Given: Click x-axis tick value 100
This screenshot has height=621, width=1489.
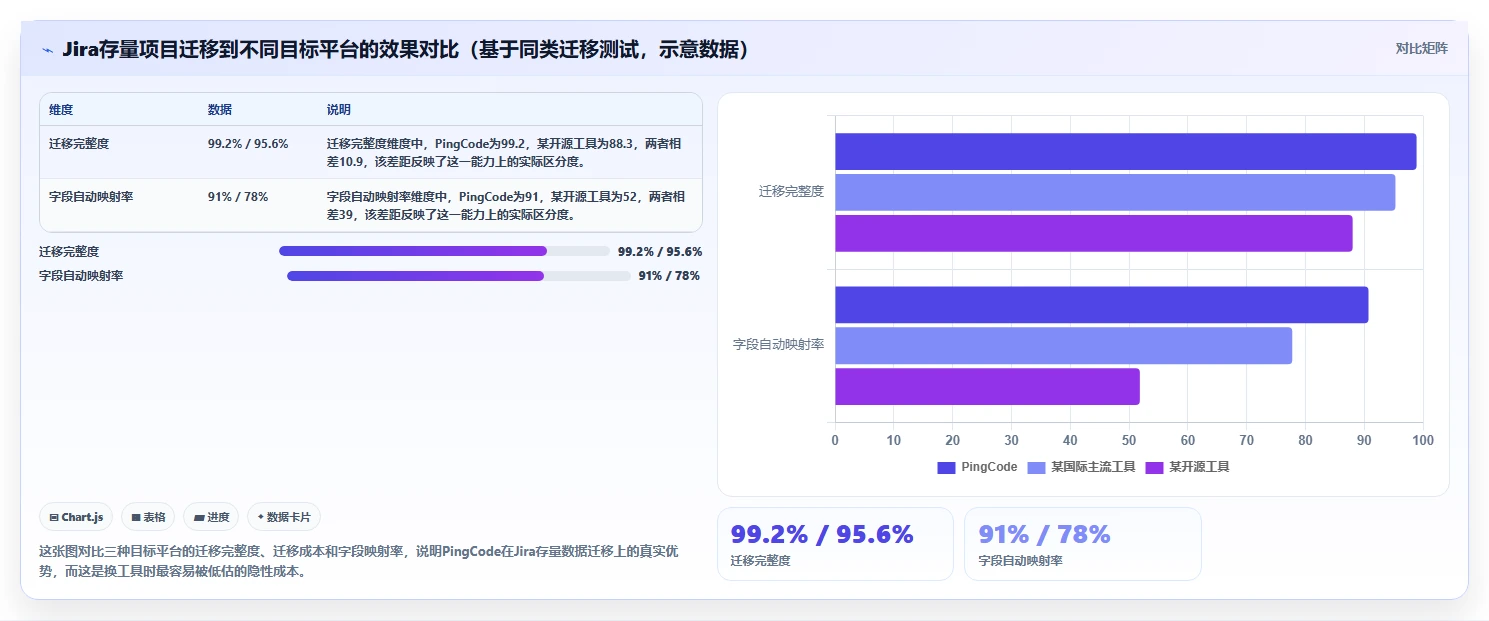Looking at the screenshot, I should coord(1422,440).
